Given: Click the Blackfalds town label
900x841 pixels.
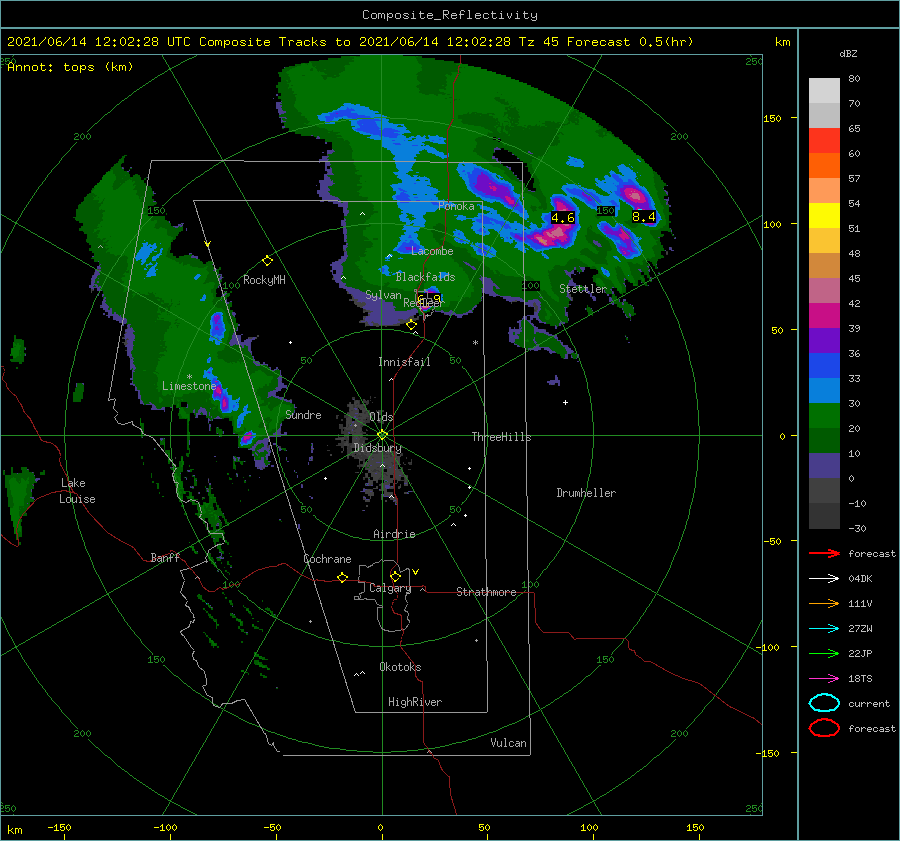Looking at the screenshot, I should click(425, 277).
